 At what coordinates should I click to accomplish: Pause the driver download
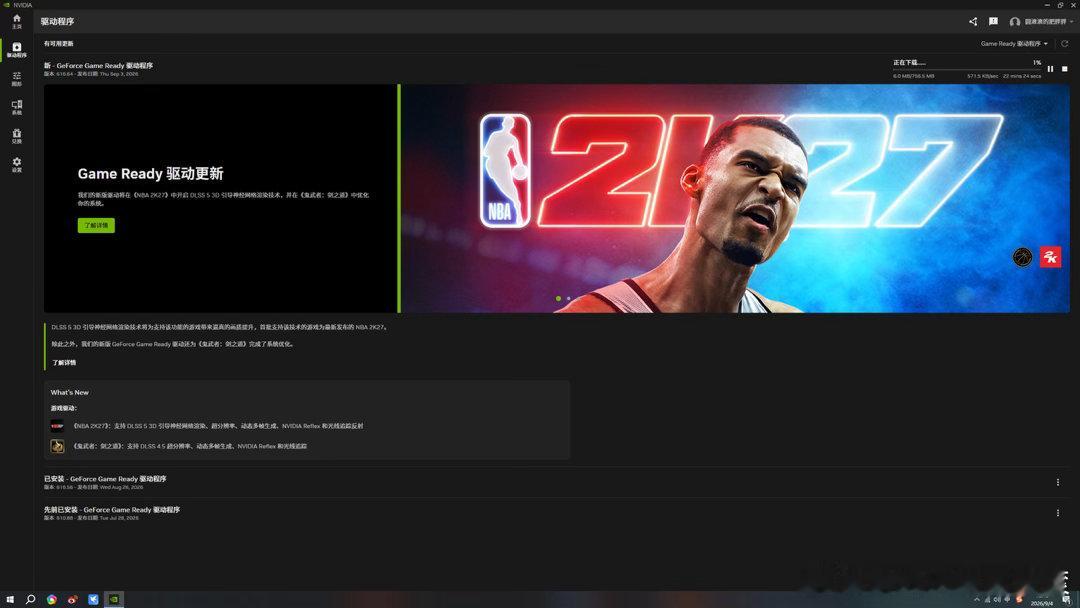point(1050,69)
